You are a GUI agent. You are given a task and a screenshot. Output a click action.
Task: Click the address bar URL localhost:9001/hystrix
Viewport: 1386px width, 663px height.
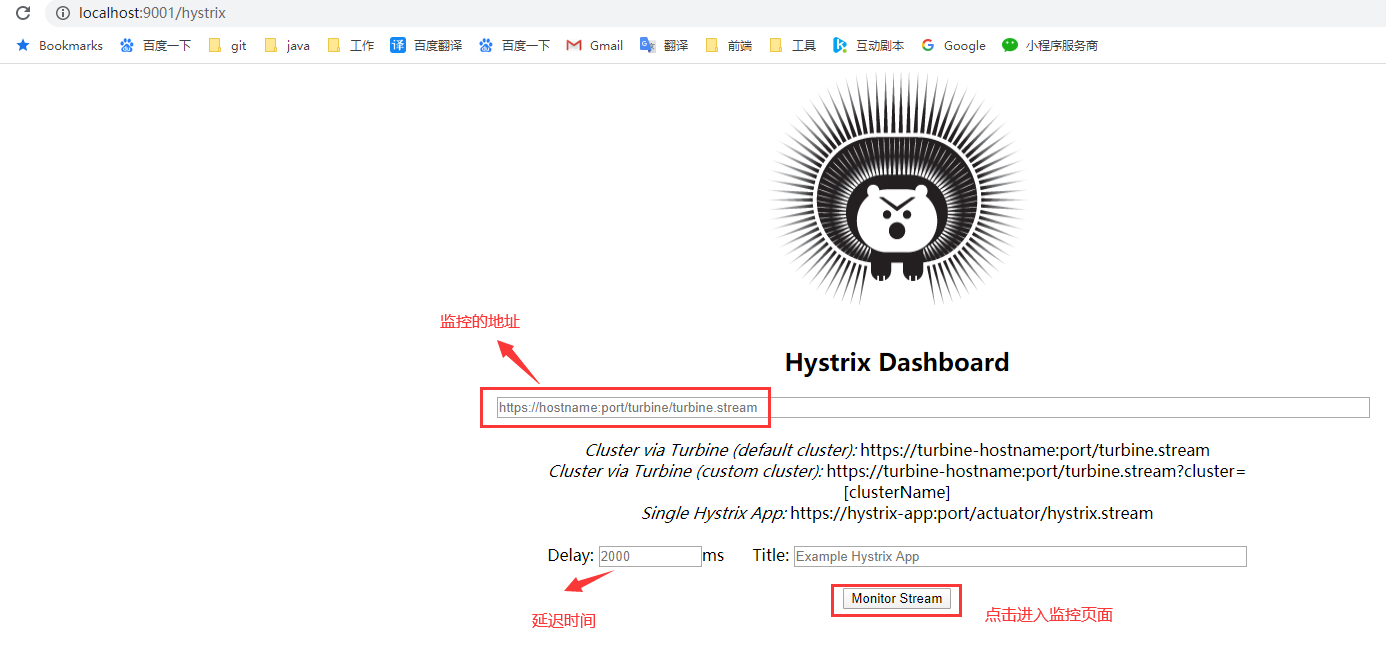[152, 14]
